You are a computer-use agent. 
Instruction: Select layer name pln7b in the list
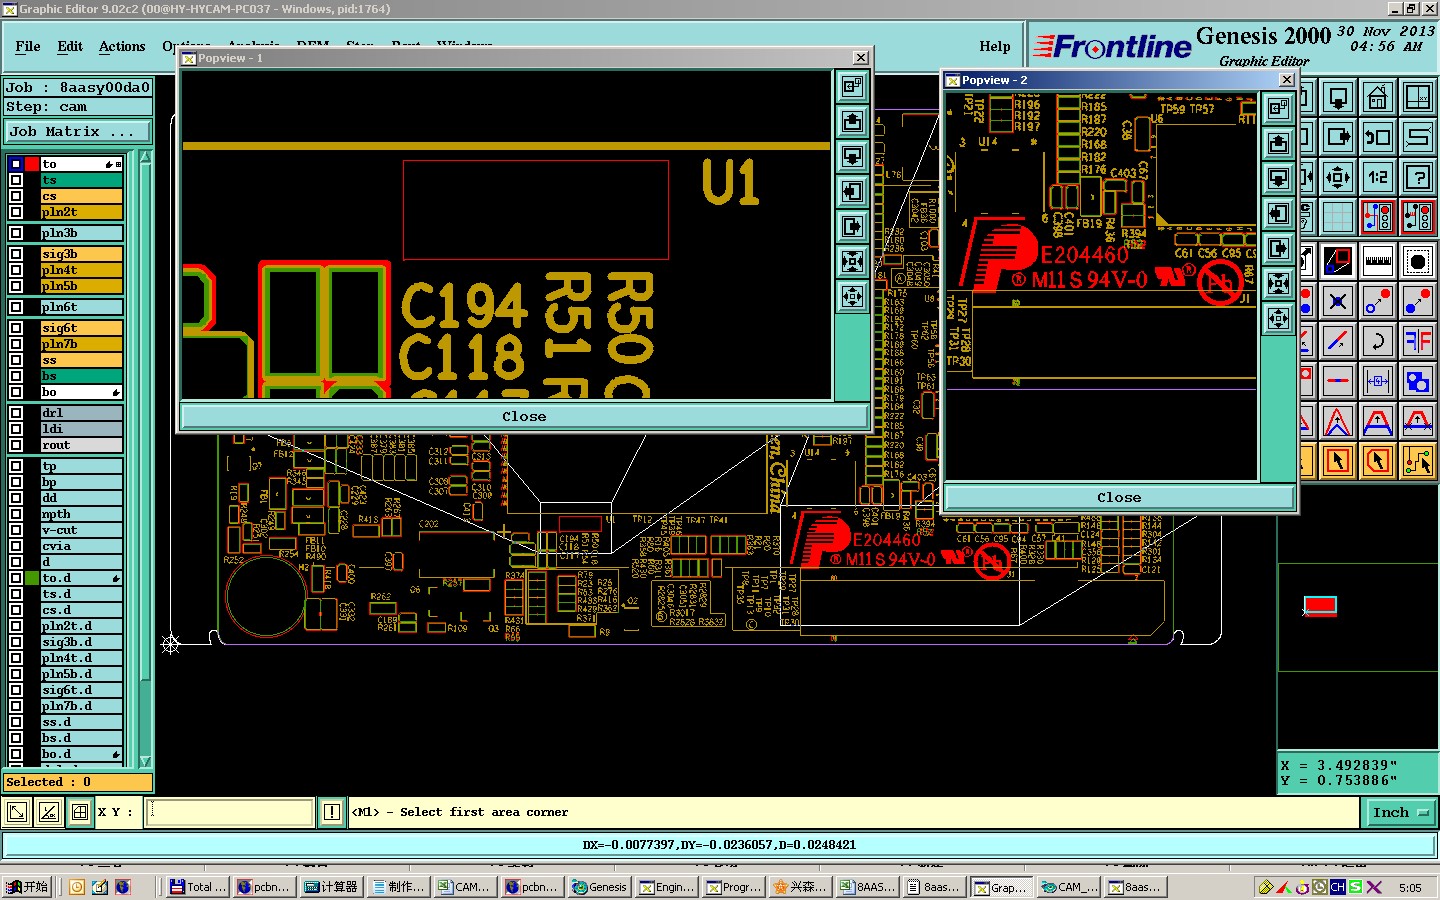point(81,344)
